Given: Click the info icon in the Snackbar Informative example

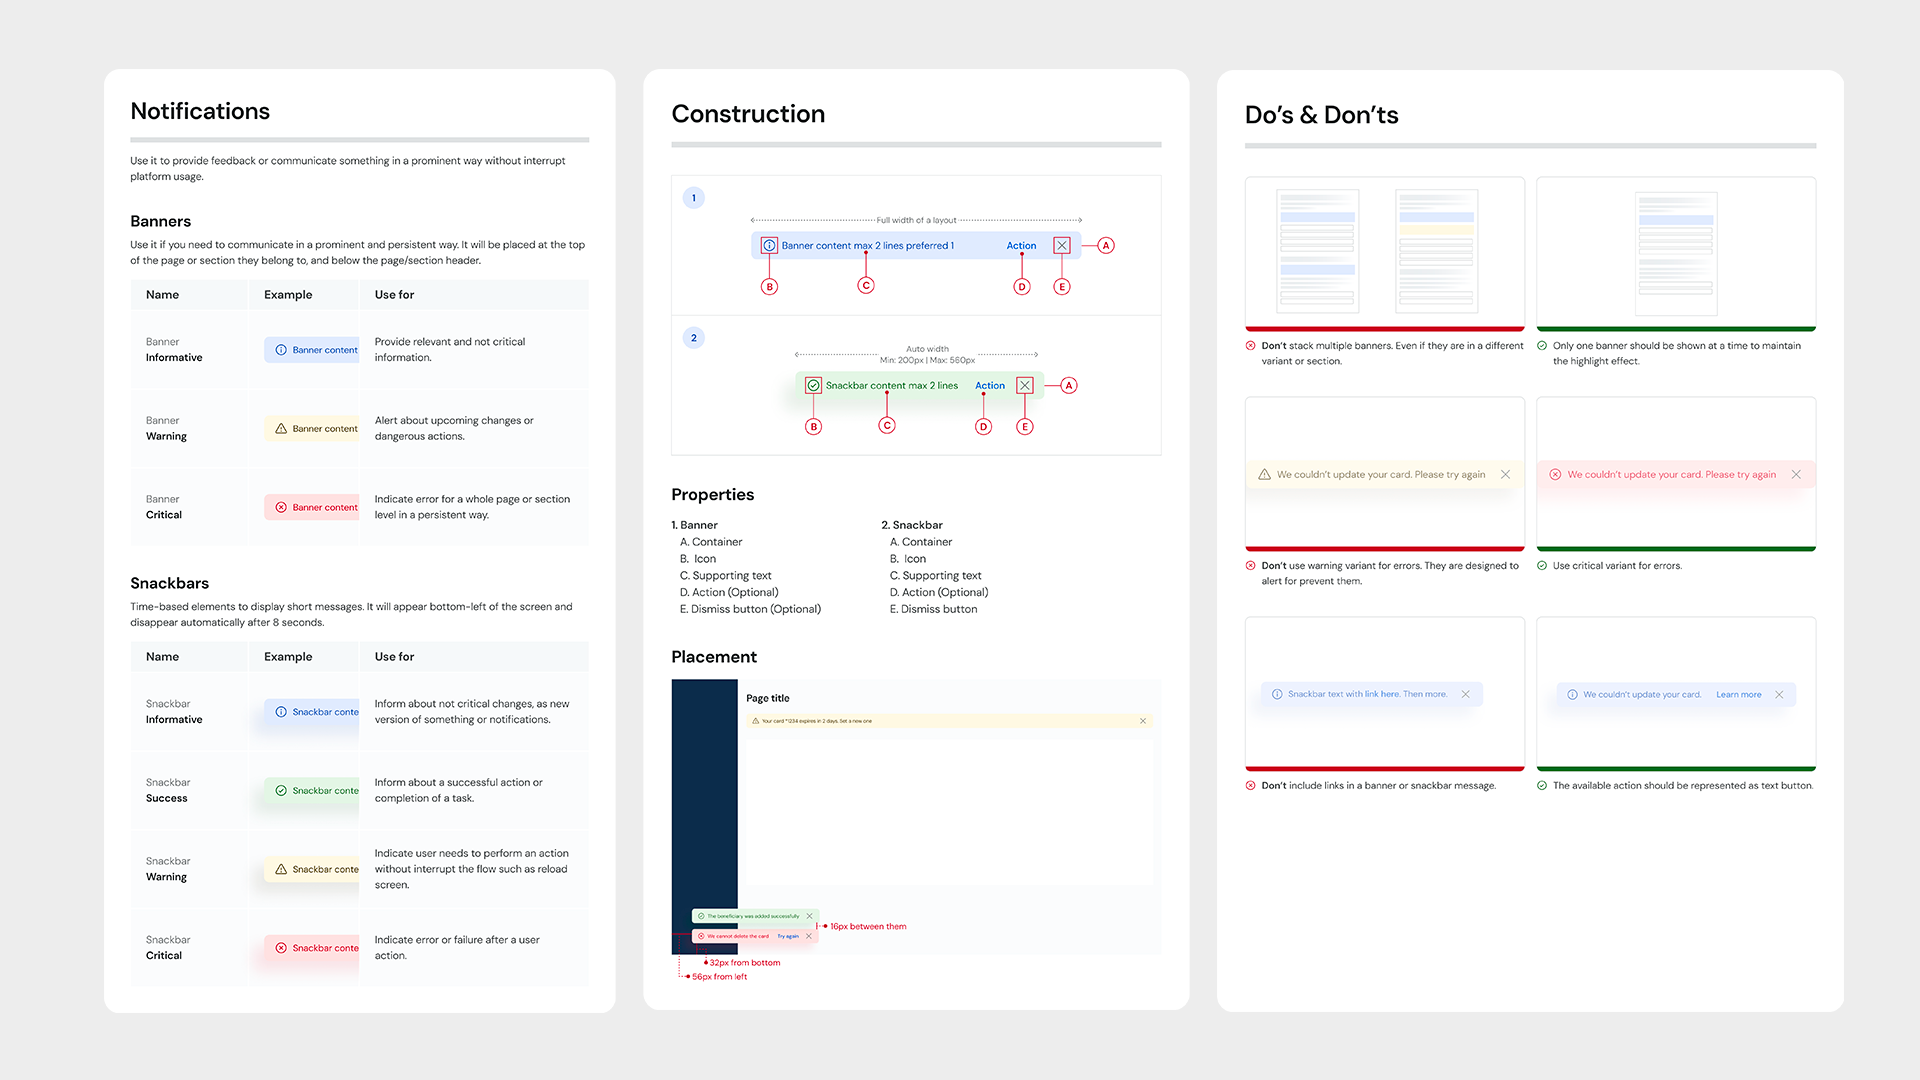Looking at the screenshot, I should [x=281, y=712].
